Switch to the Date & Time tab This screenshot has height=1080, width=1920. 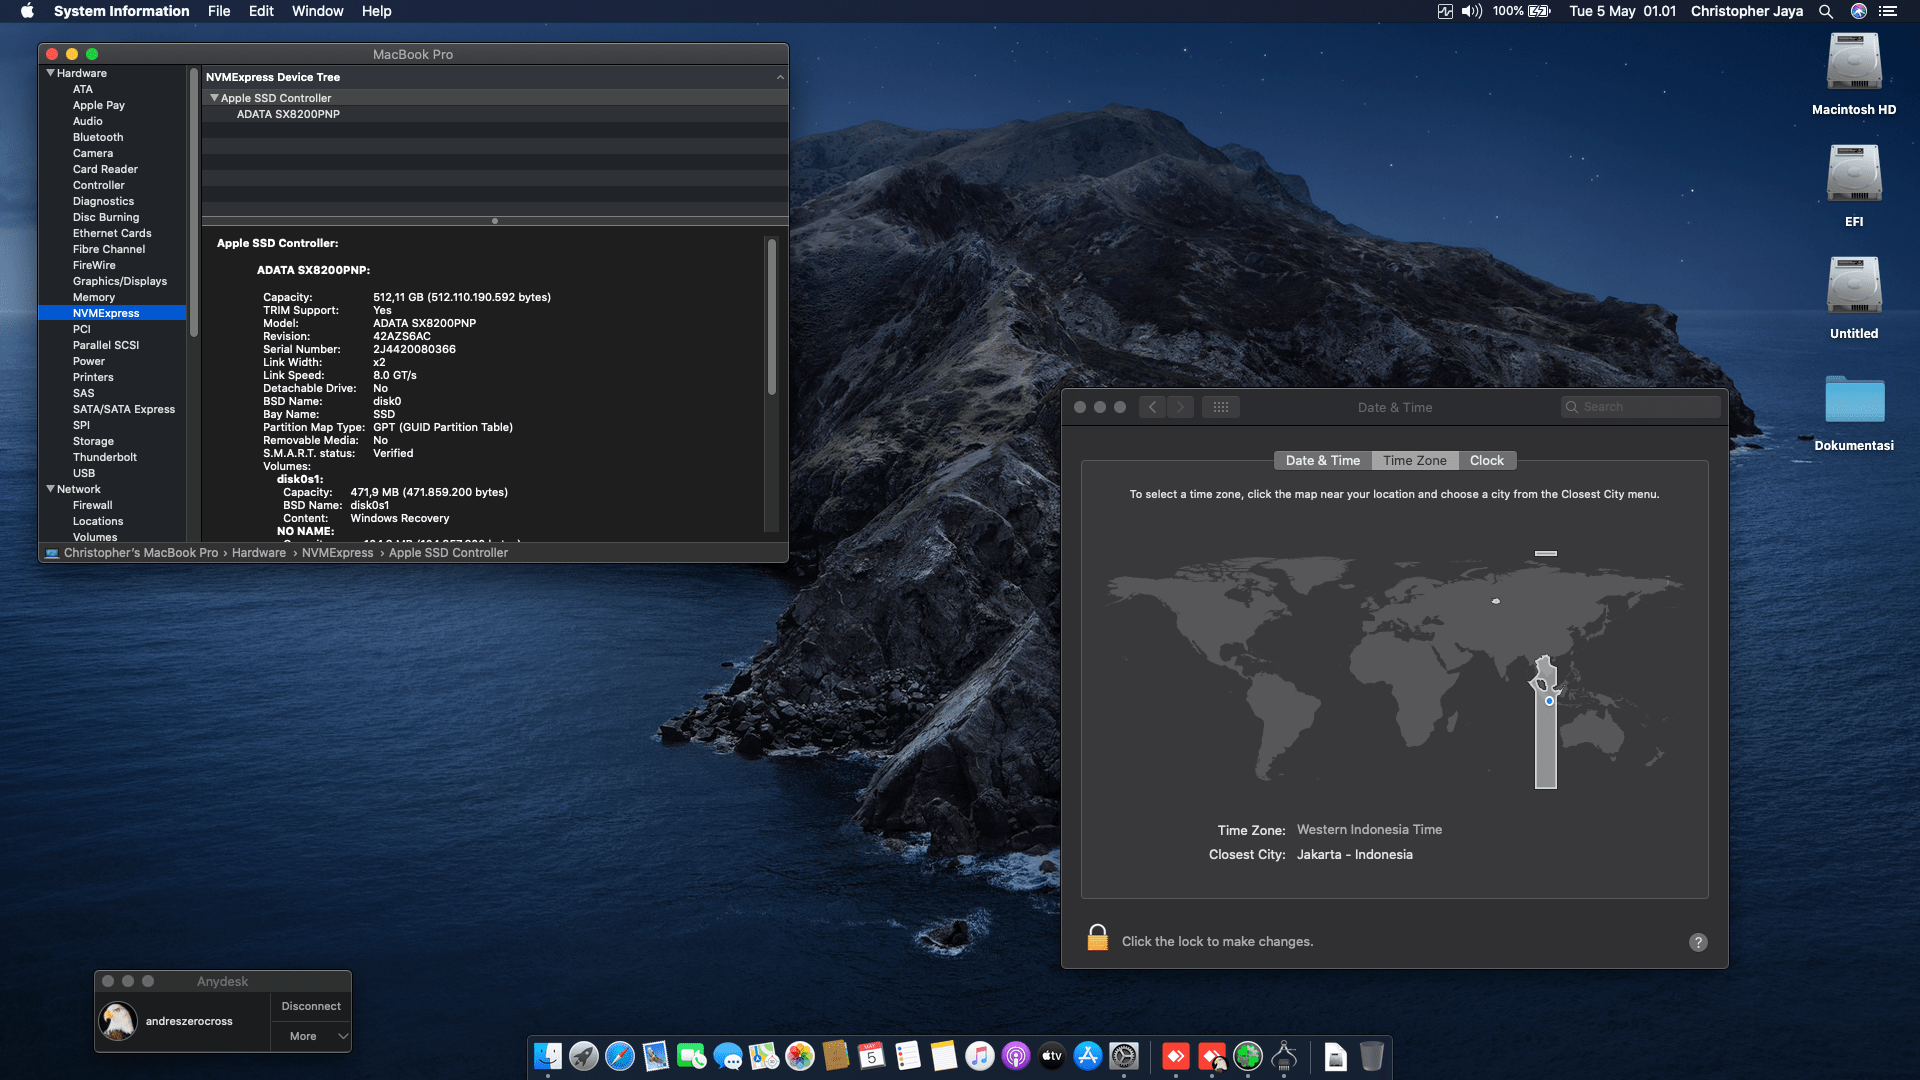point(1323,460)
